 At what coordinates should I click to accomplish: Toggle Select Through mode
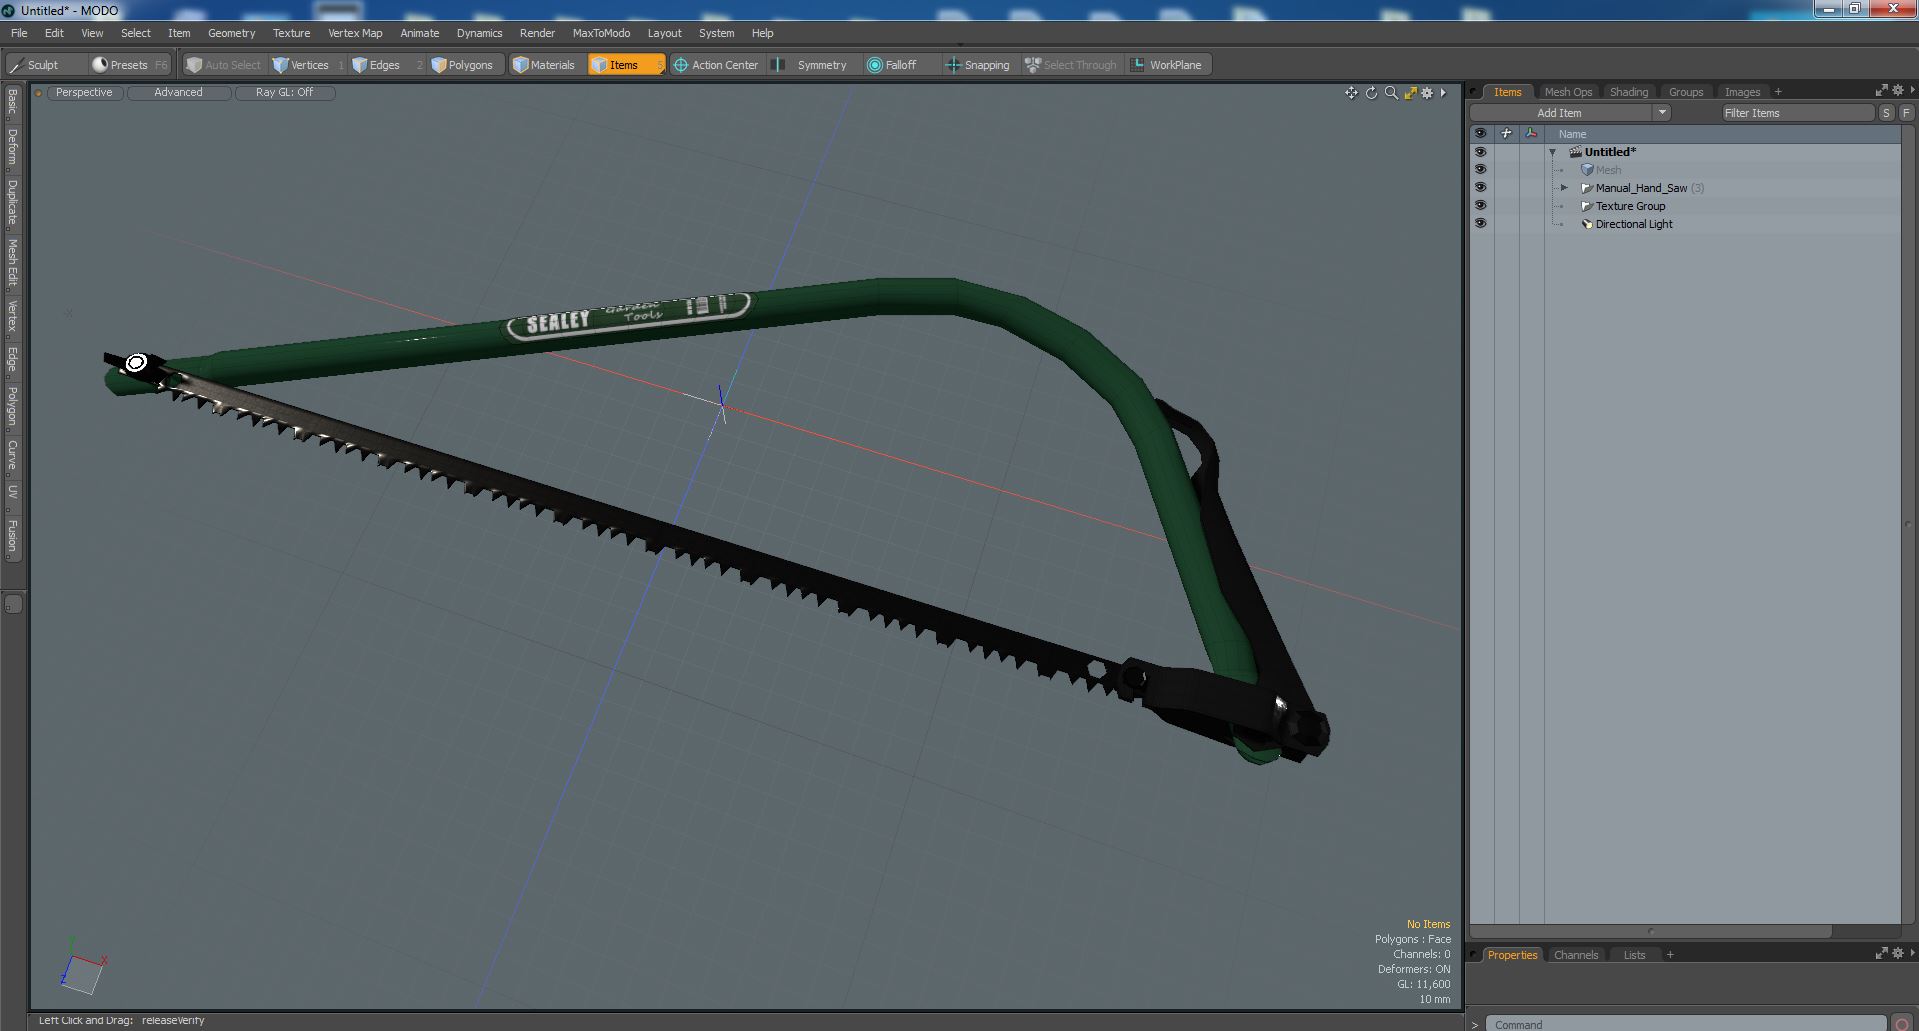pyautogui.click(x=1071, y=65)
